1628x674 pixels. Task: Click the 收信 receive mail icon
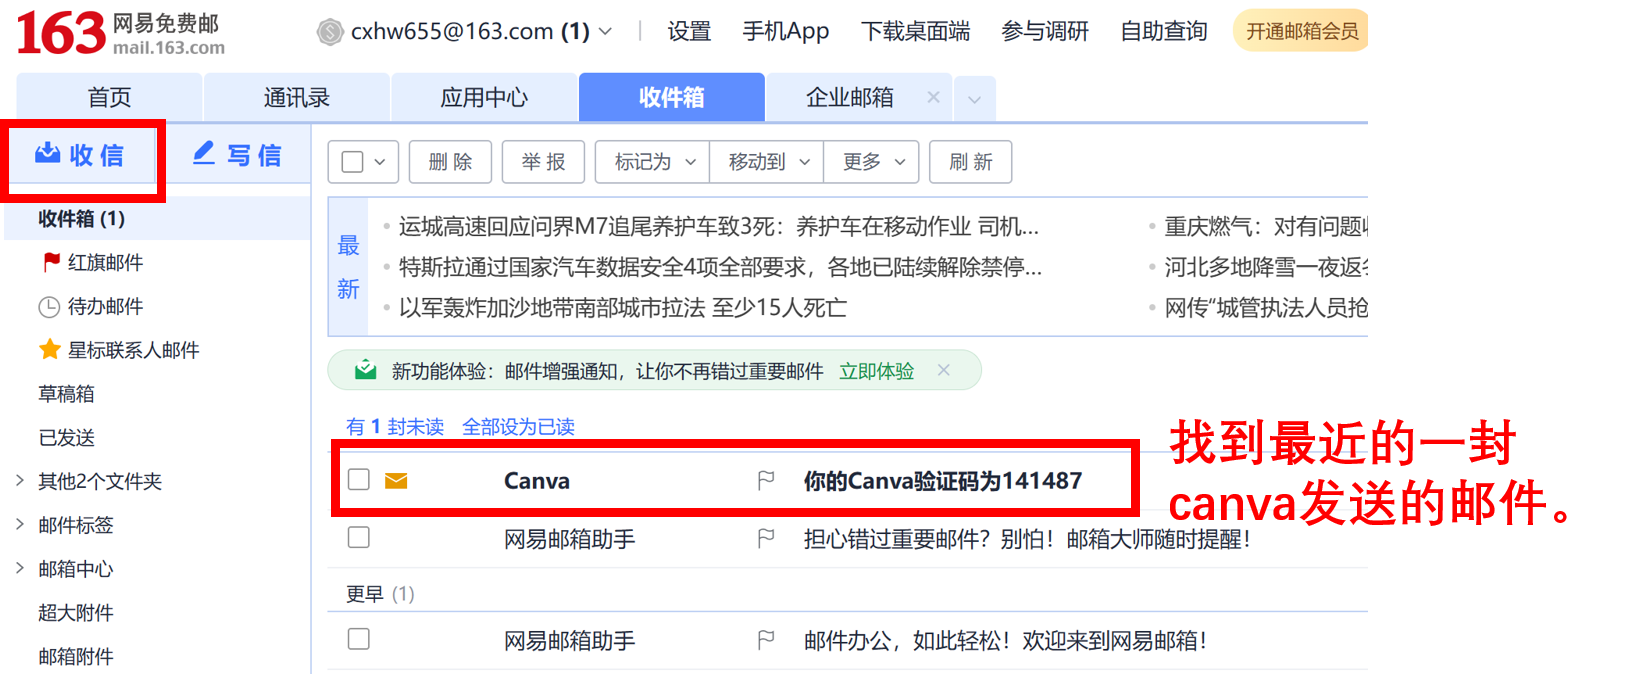pos(48,153)
